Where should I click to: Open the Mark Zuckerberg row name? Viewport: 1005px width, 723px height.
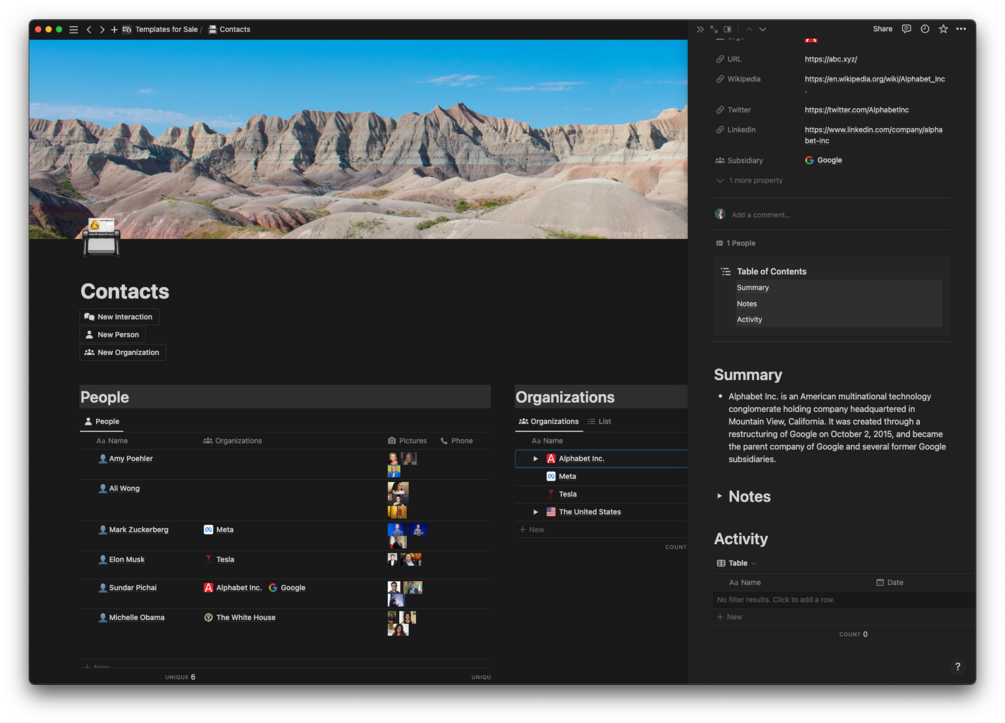pos(138,530)
